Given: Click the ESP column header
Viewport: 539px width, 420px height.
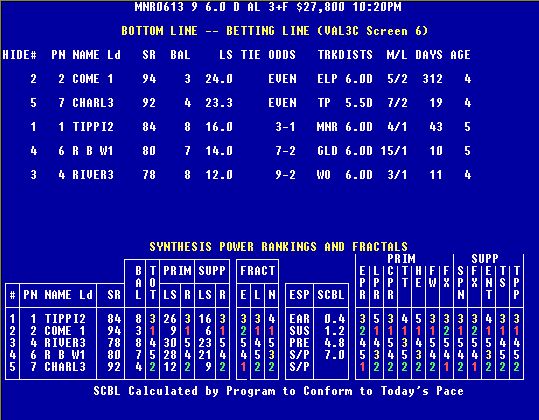Looking at the screenshot, I should [x=299, y=295].
